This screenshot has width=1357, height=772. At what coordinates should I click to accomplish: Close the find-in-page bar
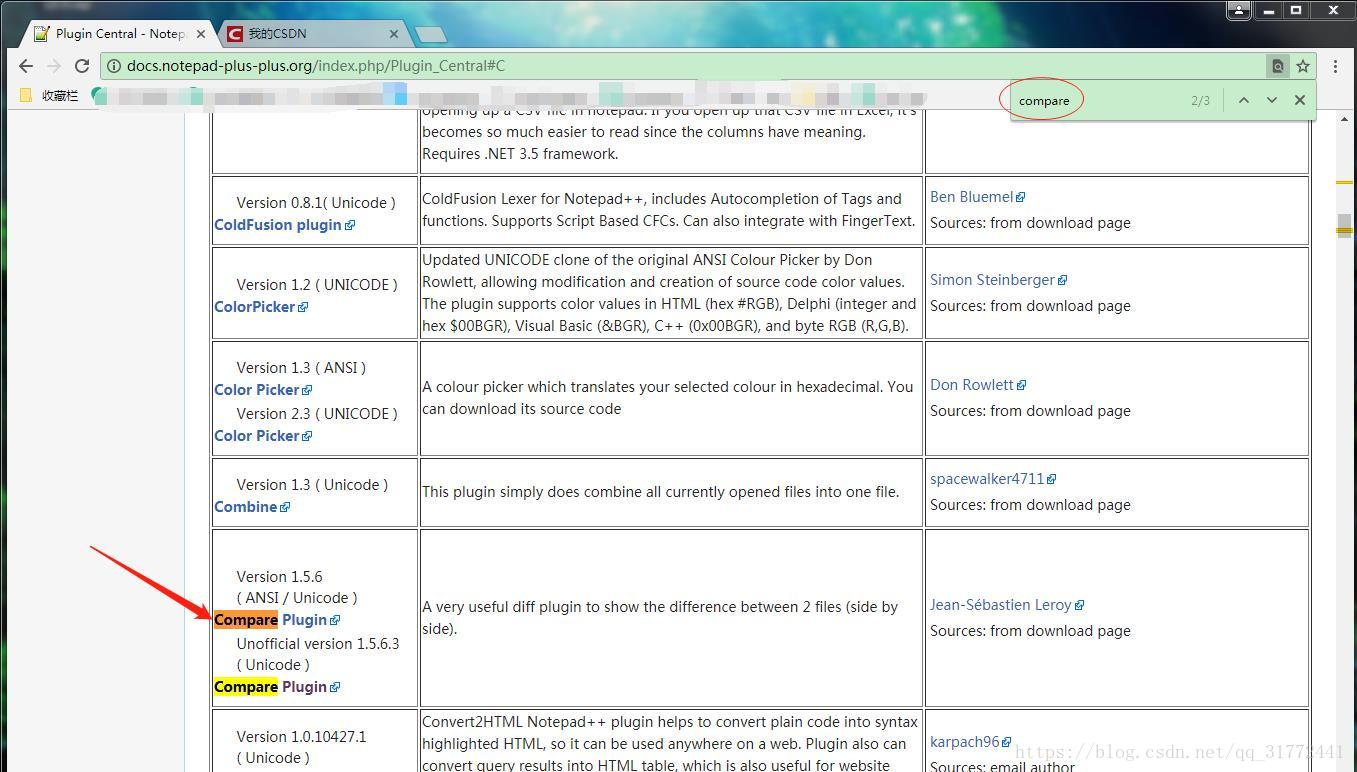(x=1300, y=100)
